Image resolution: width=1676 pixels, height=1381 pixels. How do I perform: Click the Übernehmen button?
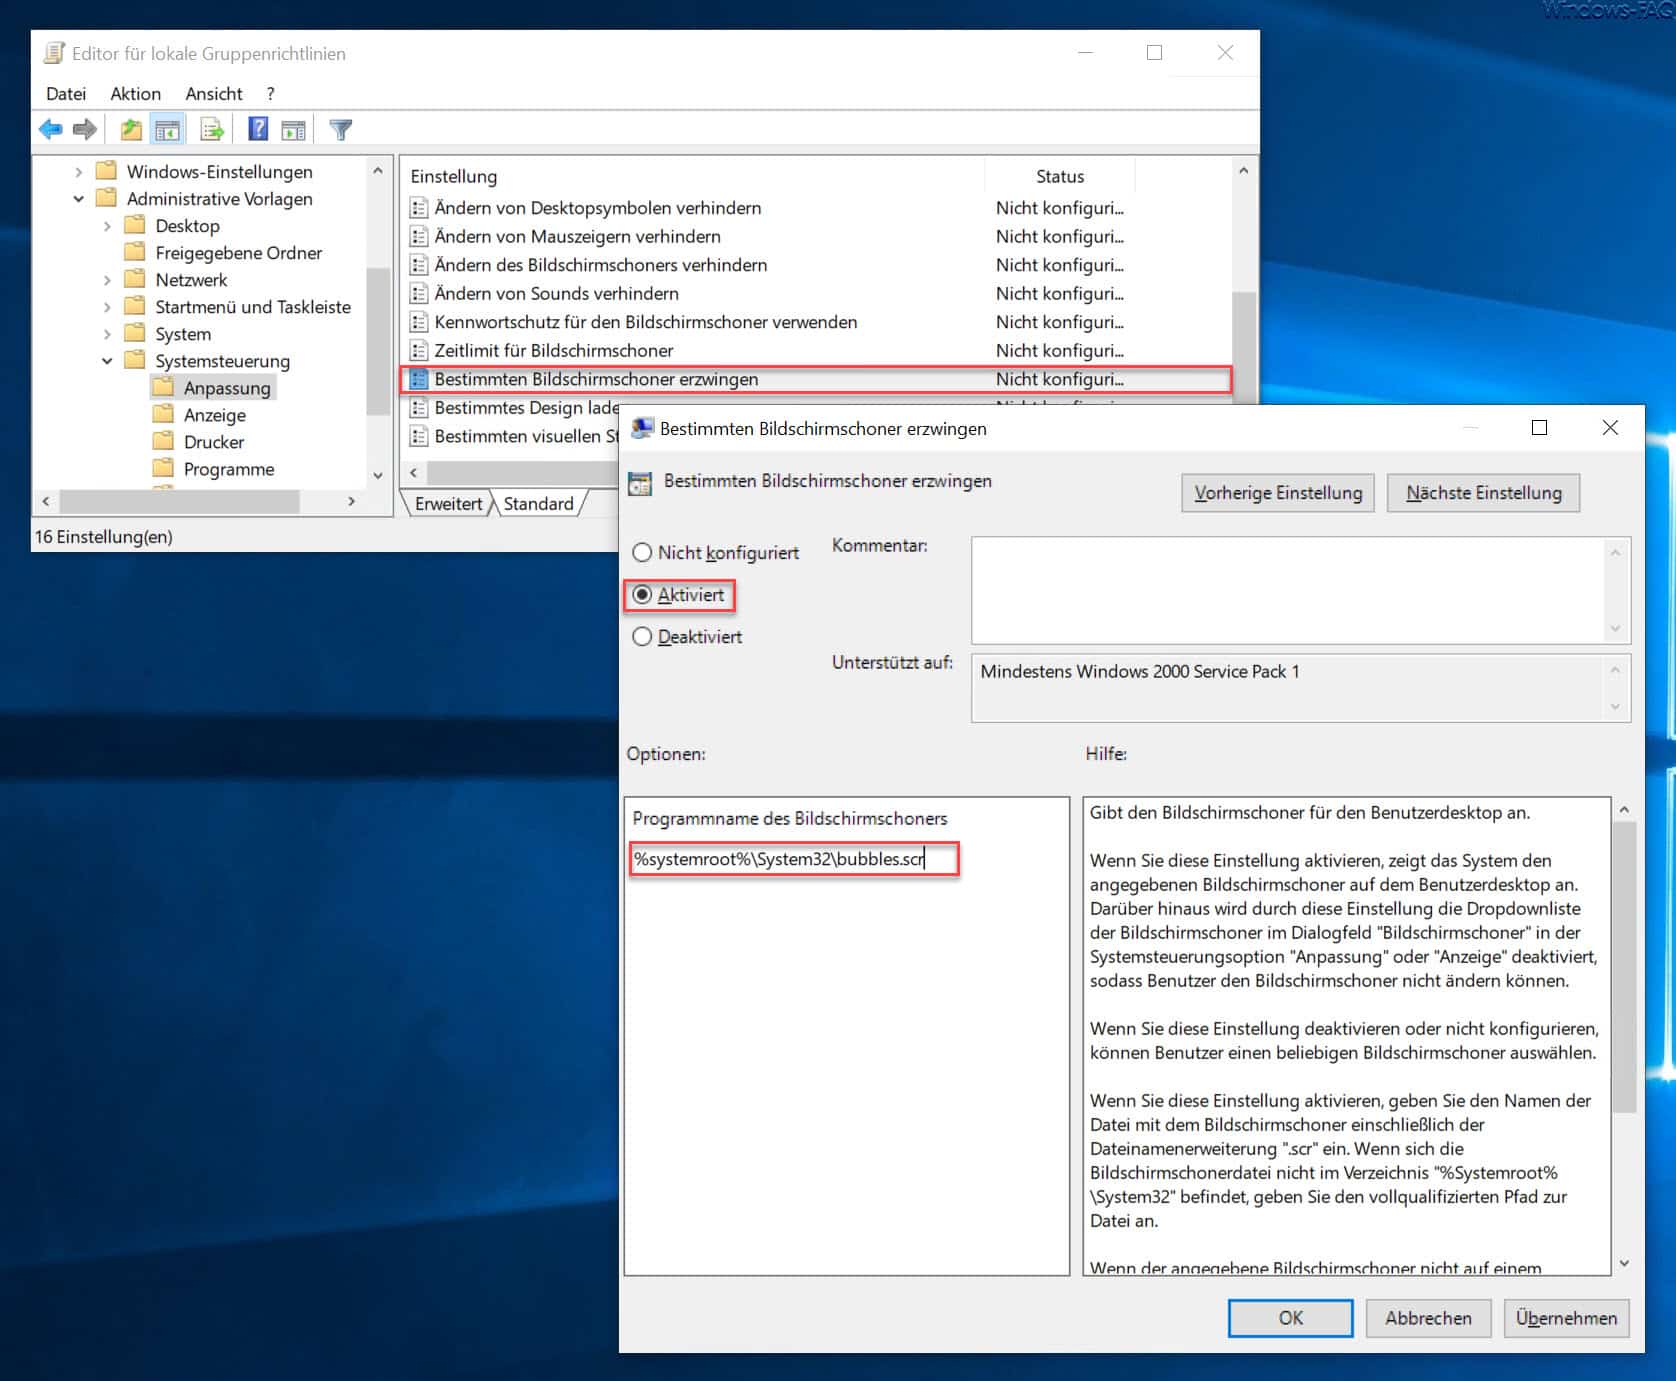point(1566,1318)
